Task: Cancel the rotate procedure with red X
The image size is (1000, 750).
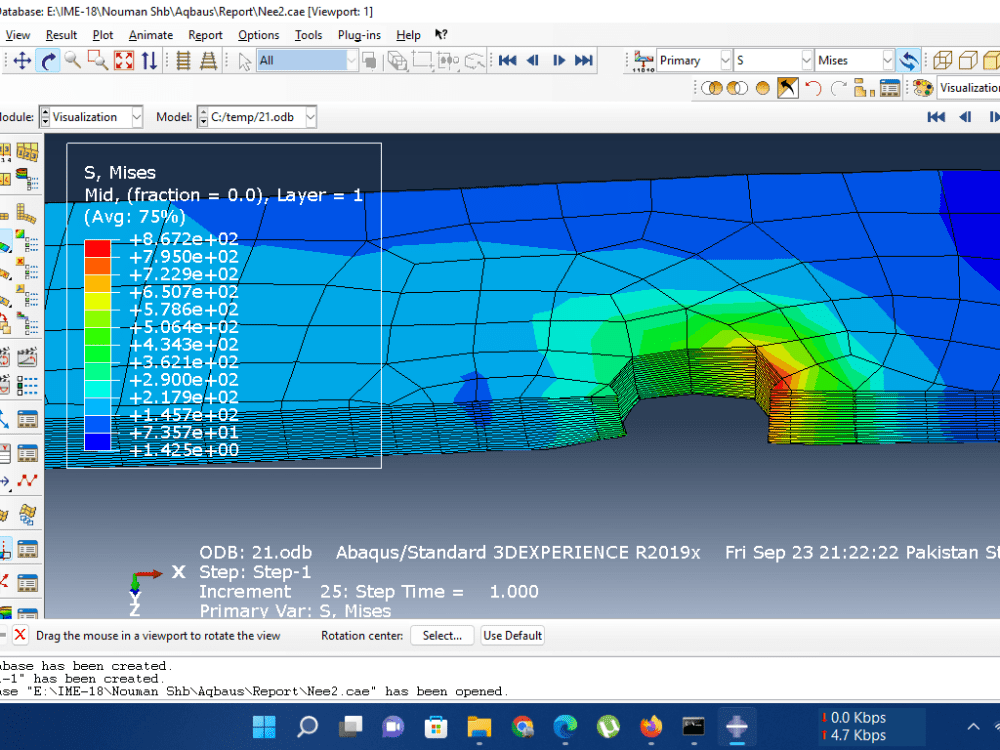Action: pos(20,635)
